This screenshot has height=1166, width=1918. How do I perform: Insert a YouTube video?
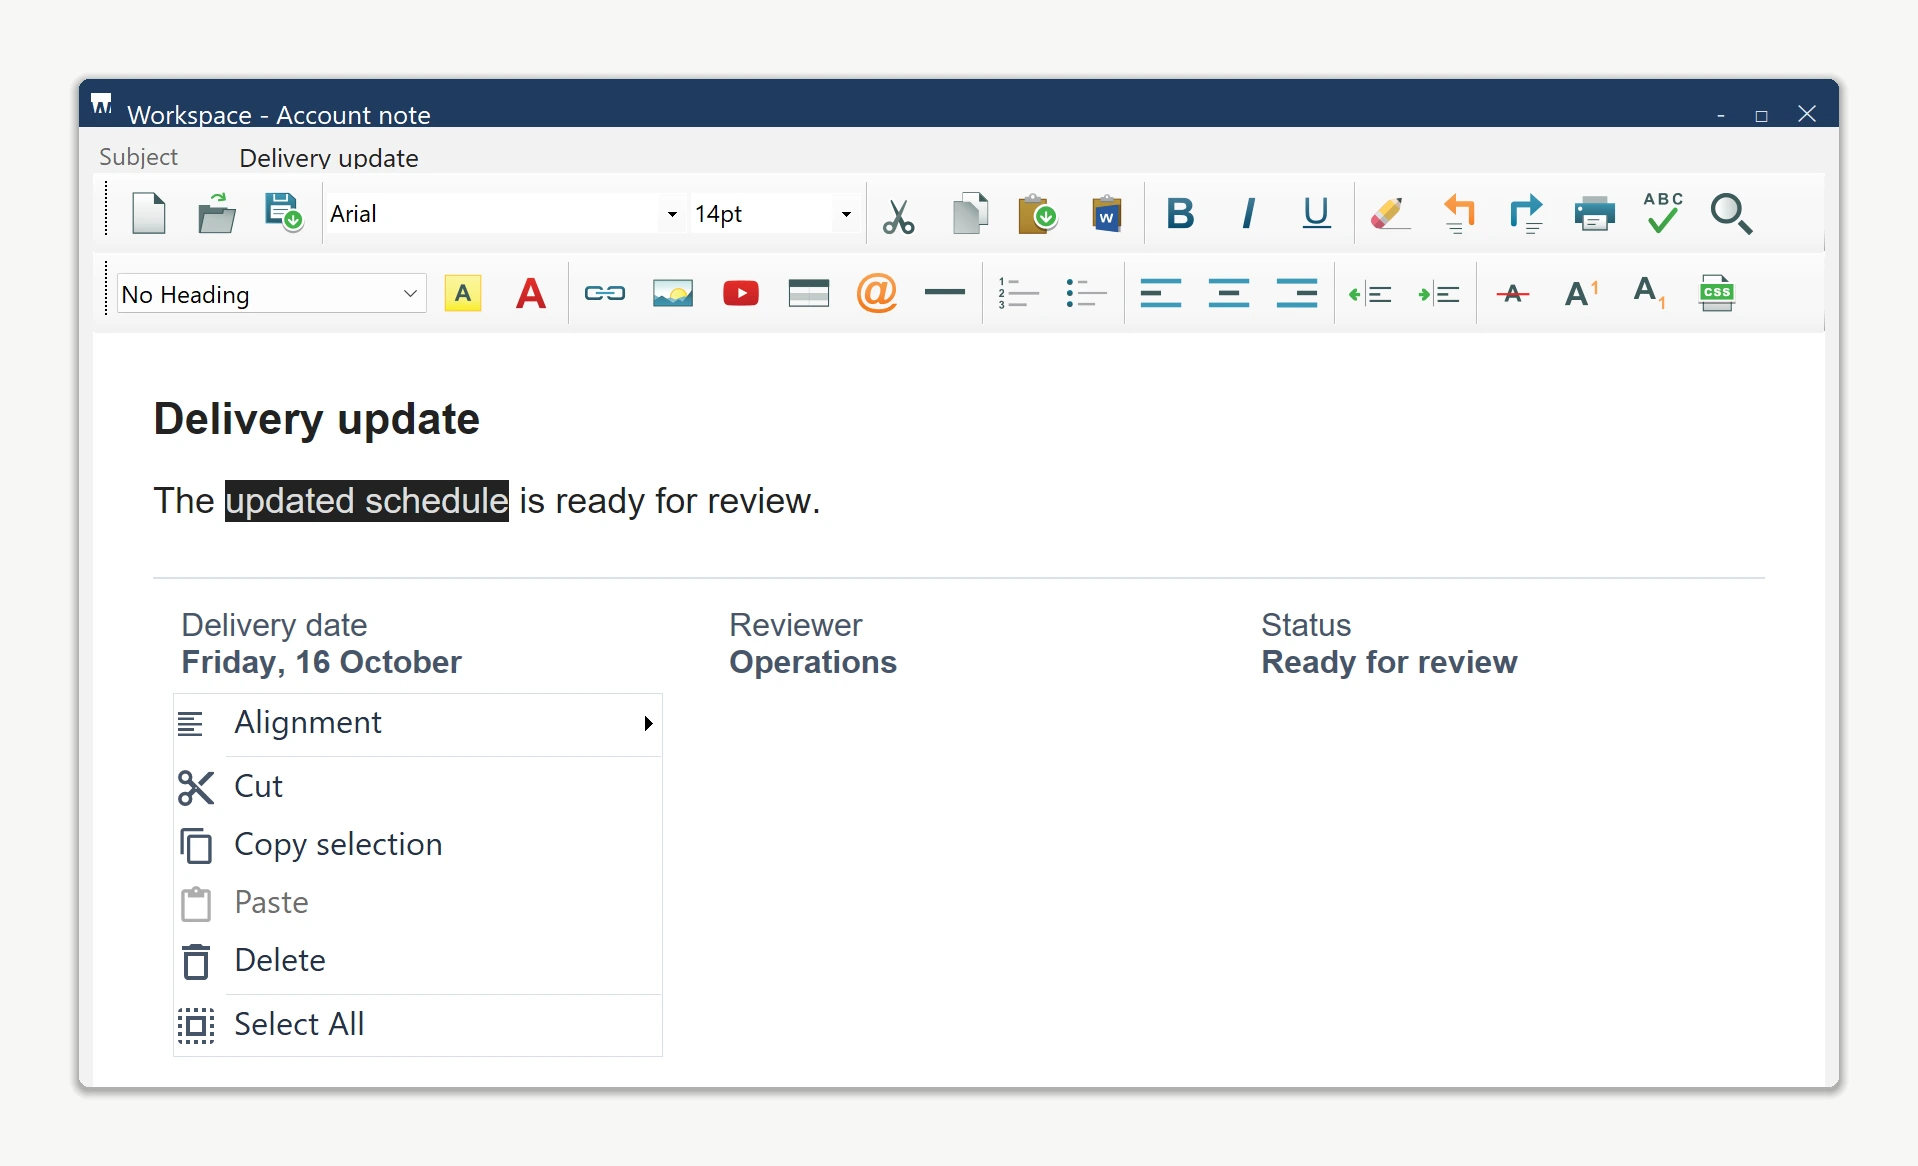coord(741,293)
